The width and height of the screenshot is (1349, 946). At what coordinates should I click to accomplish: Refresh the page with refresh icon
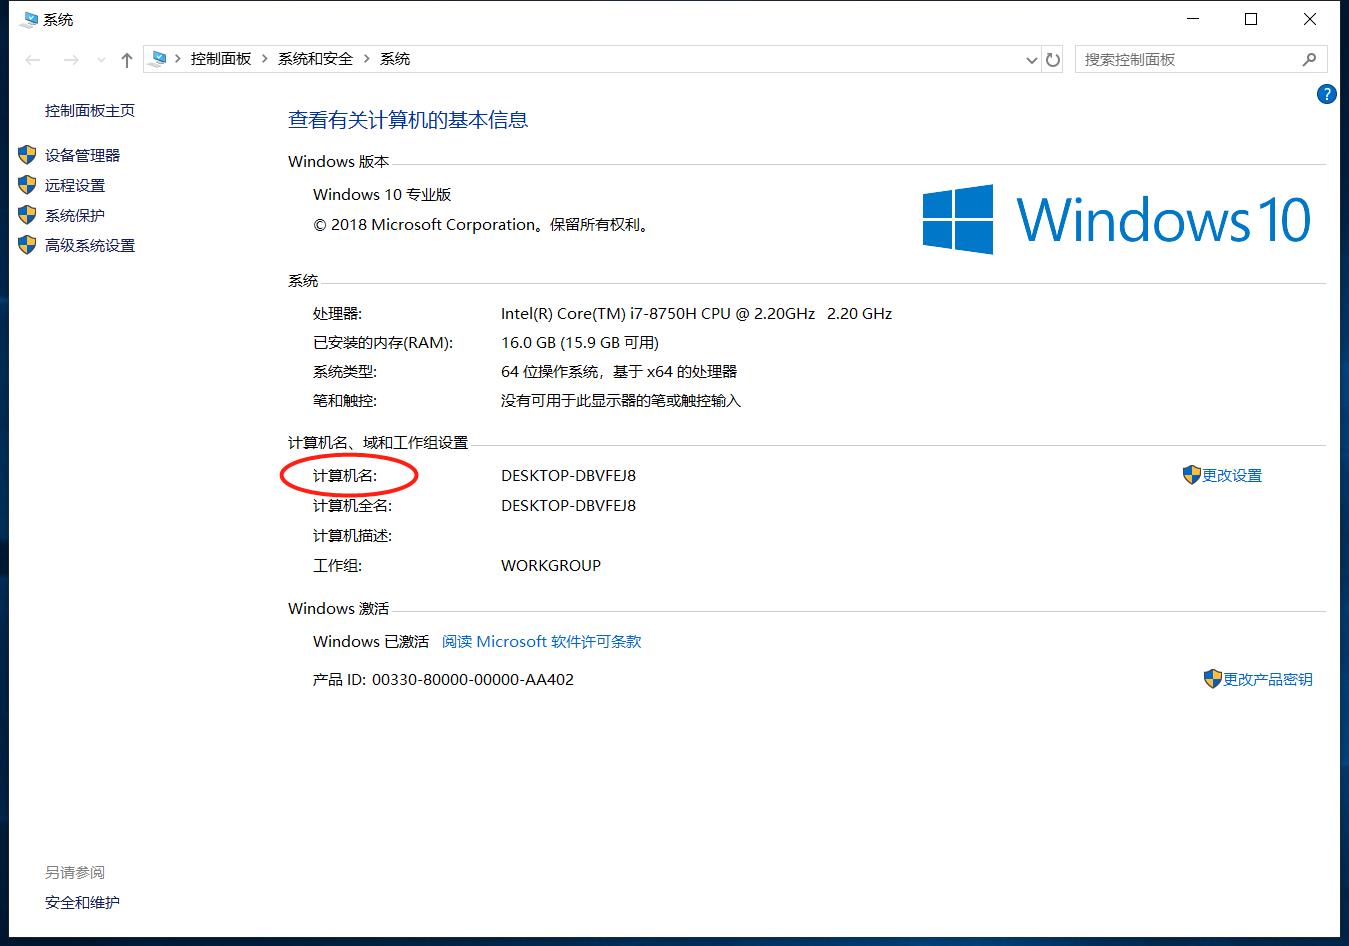tap(1053, 60)
